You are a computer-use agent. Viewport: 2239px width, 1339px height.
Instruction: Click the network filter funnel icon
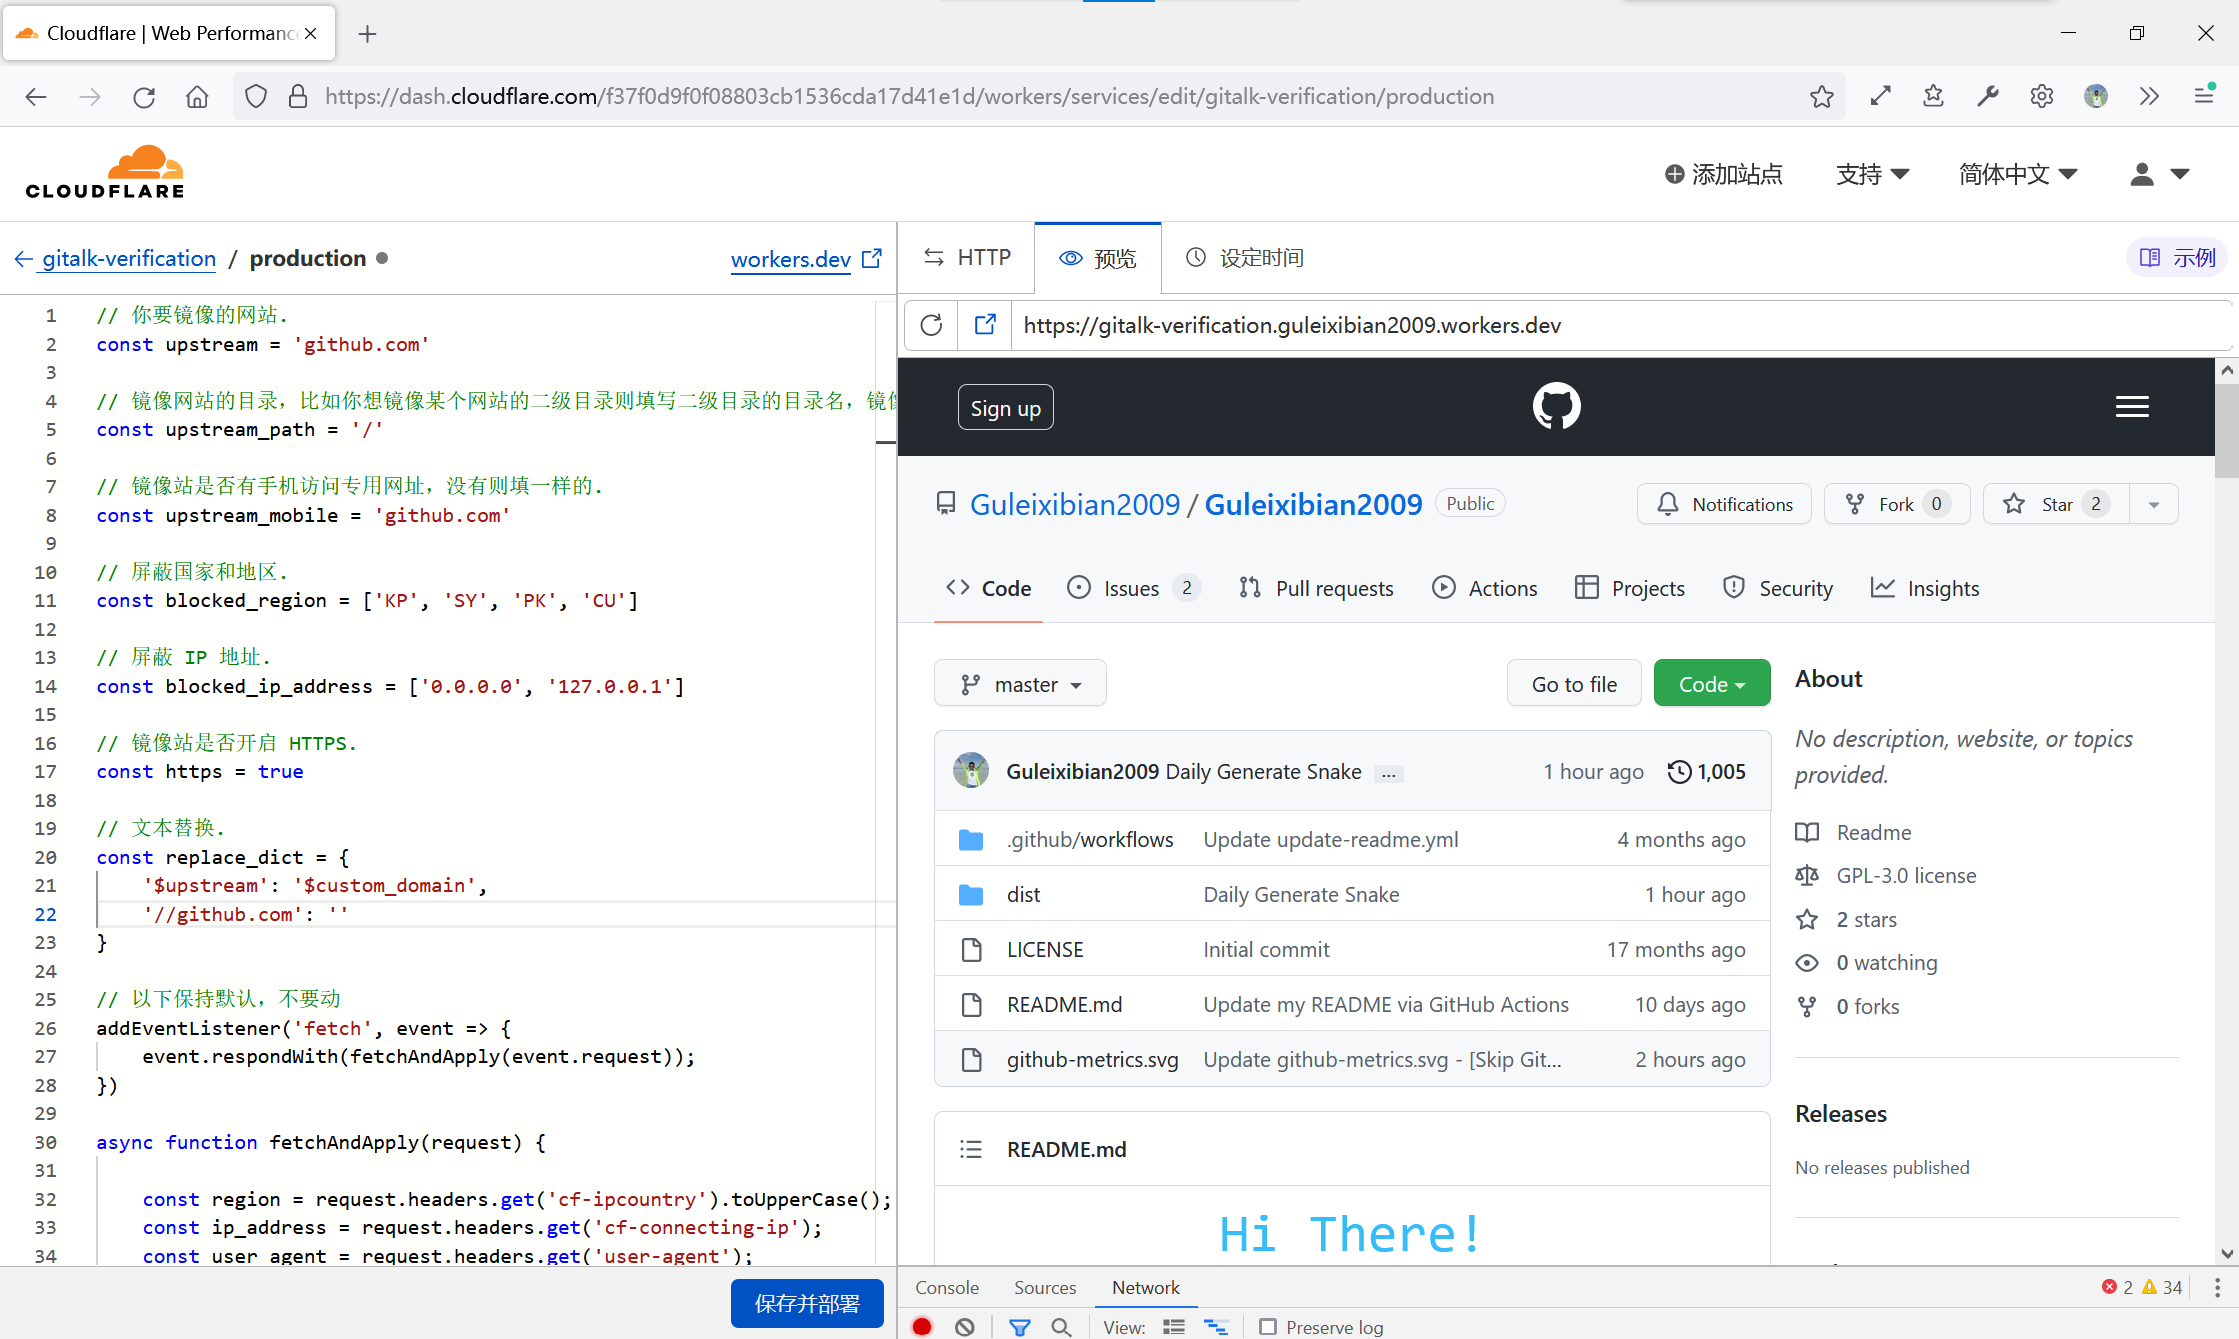point(1019,1327)
